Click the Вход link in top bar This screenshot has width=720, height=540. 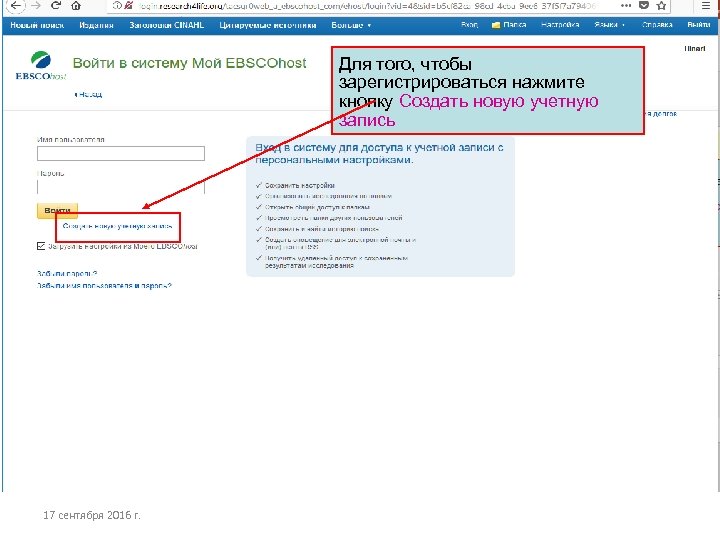pos(469,25)
